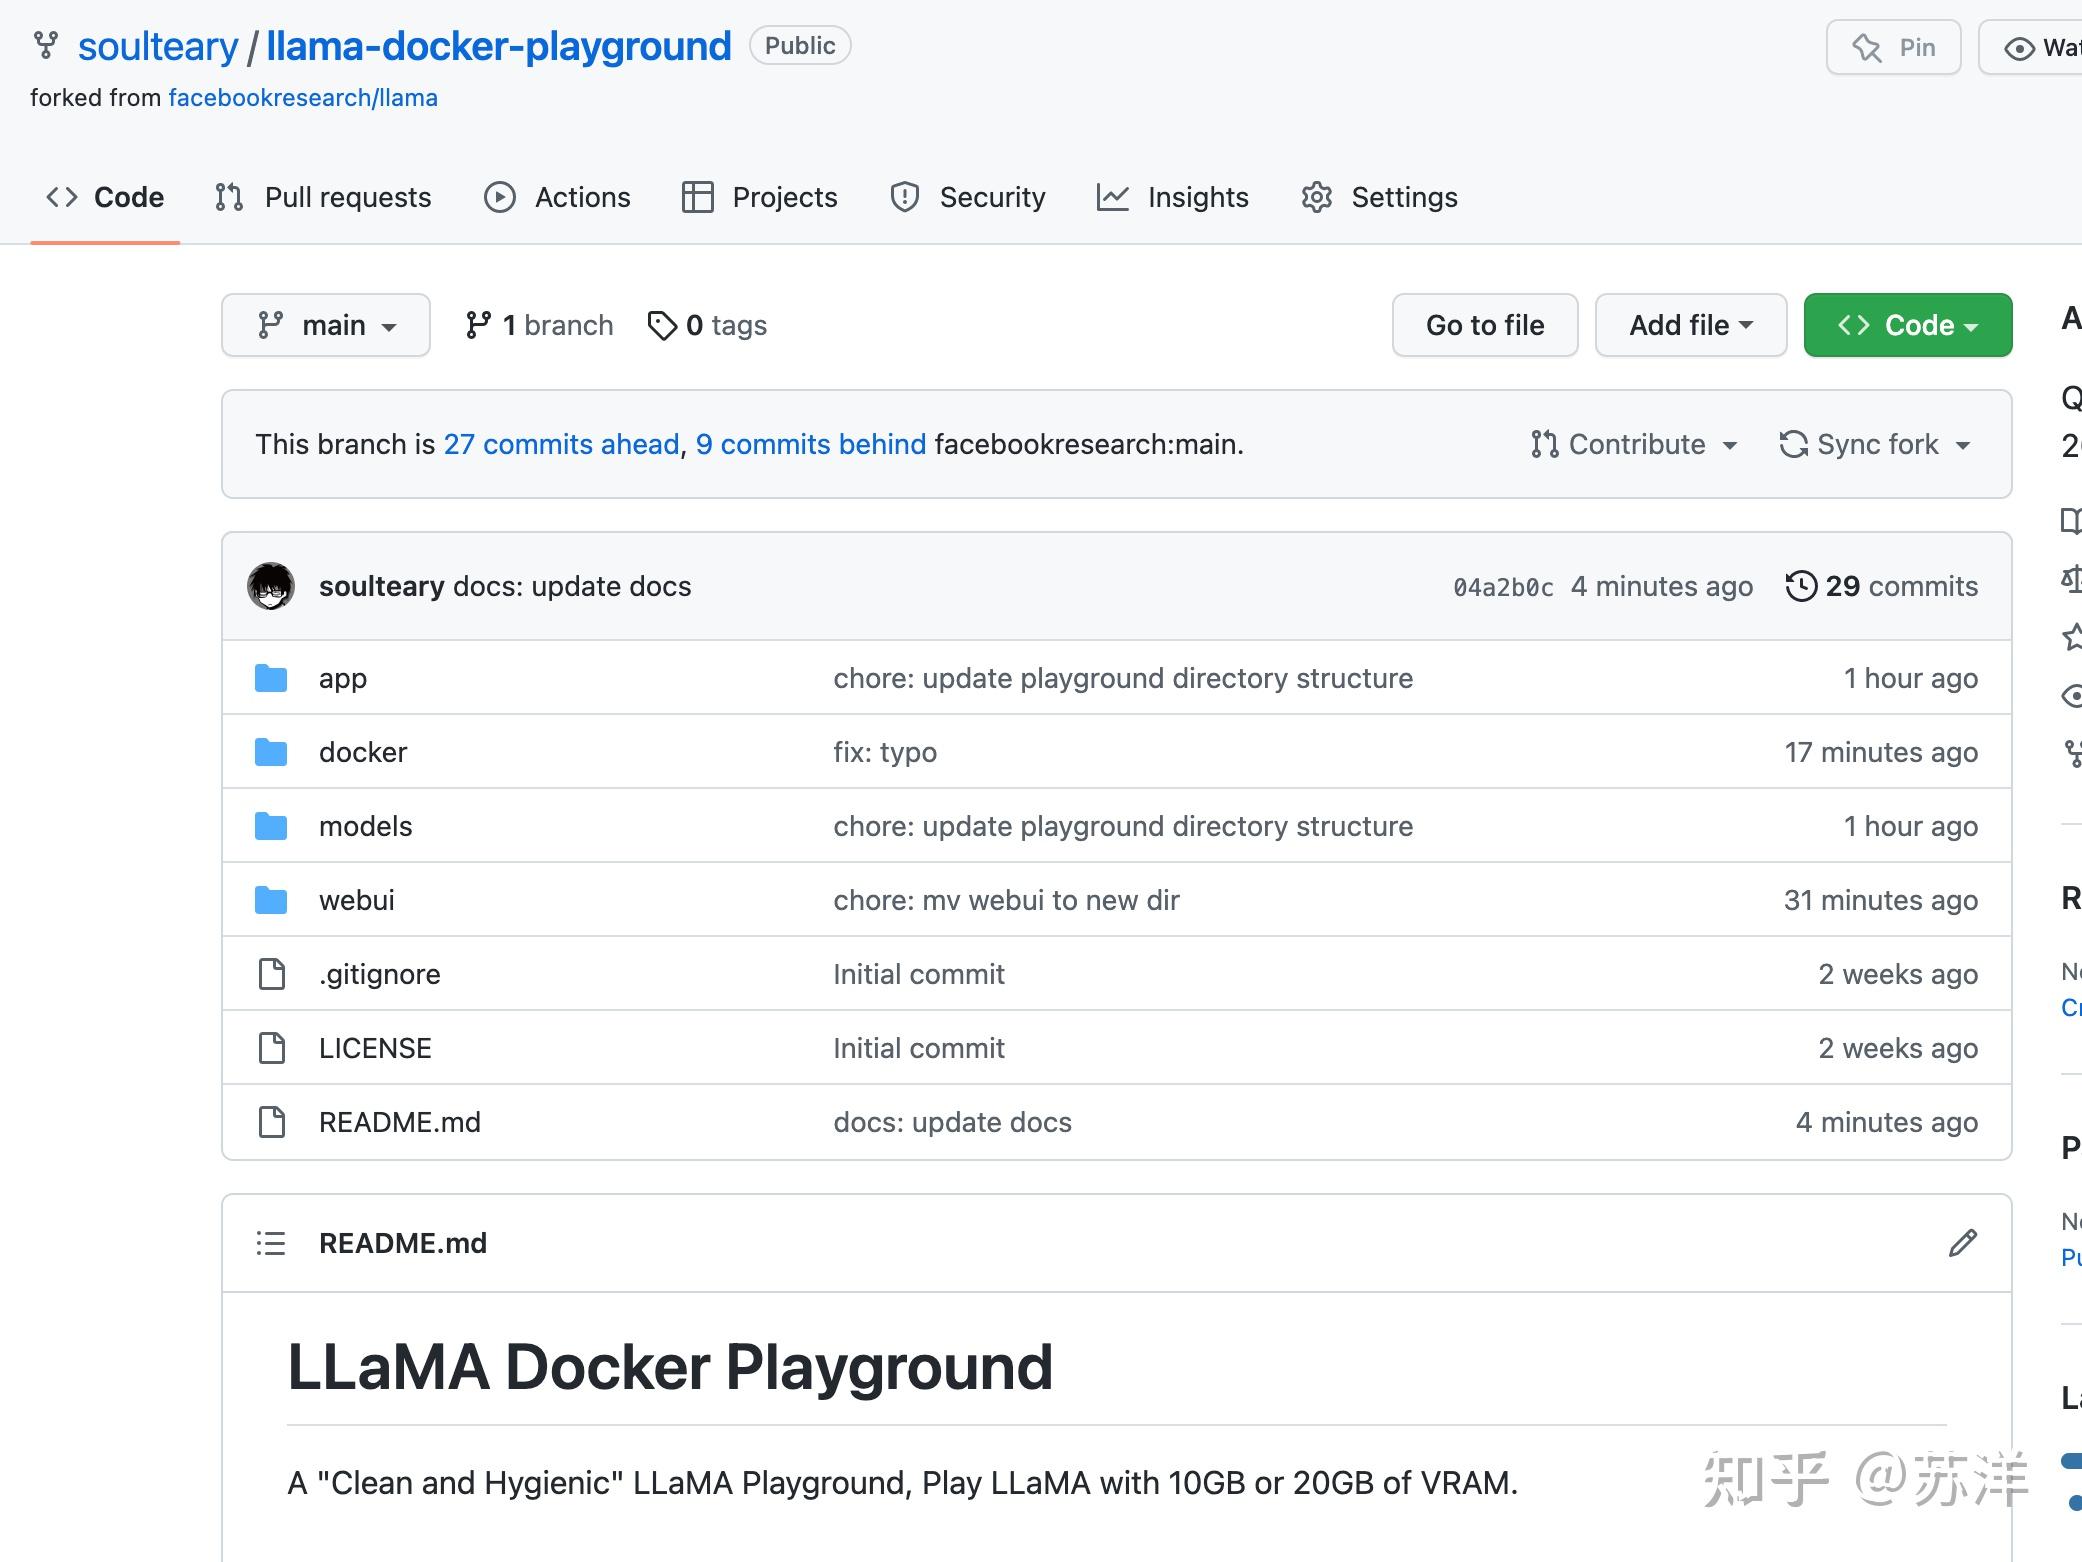This screenshot has height=1562, width=2082.
Task: Open the webui folder
Action: coord(356,900)
